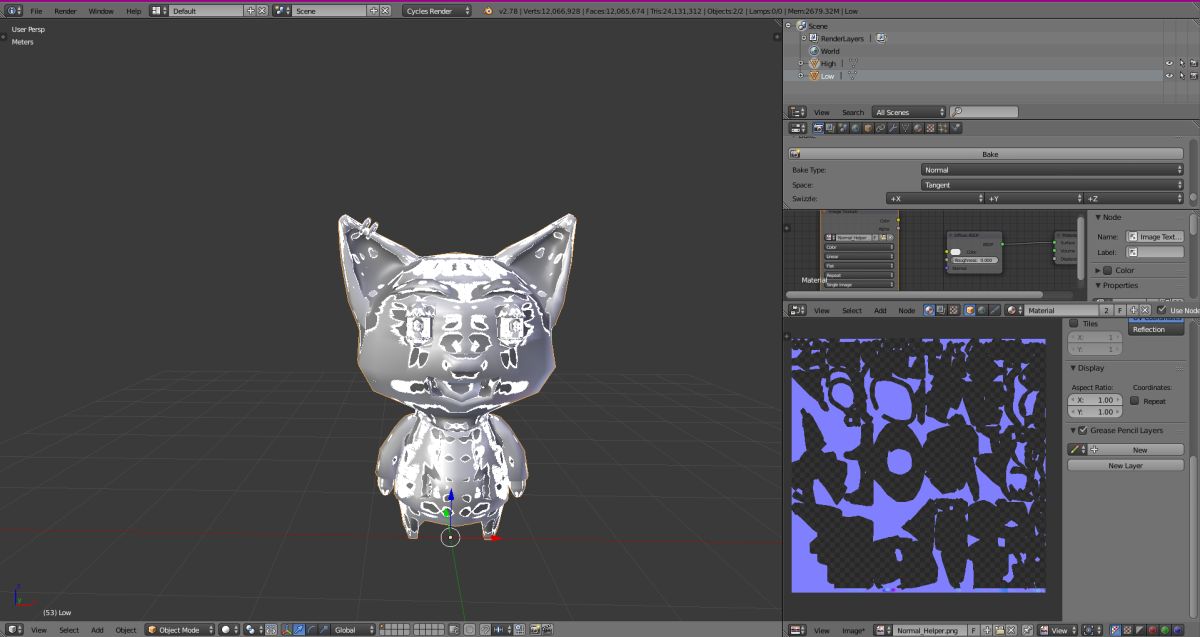
Task: Click the New Layer button
Action: pyautogui.click(x=1125, y=465)
